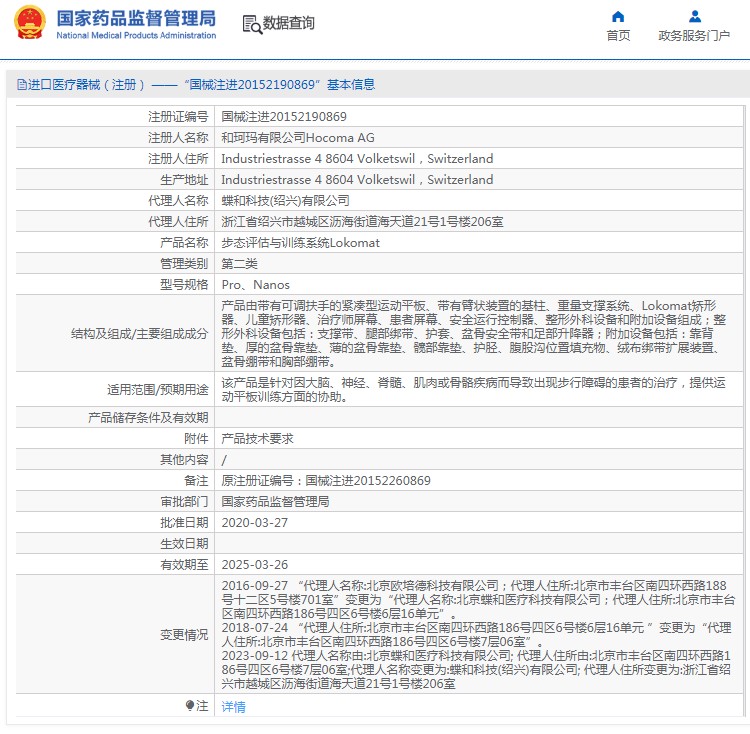Image resolution: width=750 pixels, height=734 pixels.
Task: Open 政务服务门户 text link
Action: pos(694,35)
